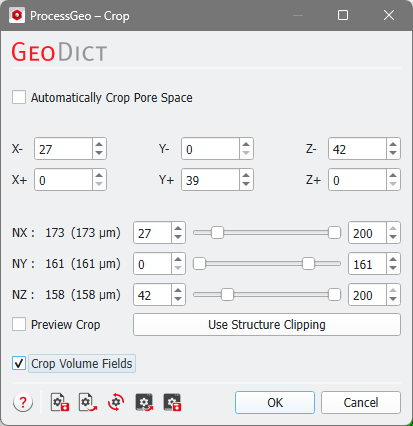Decrease NZ lower bound with down arrow

(178, 299)
